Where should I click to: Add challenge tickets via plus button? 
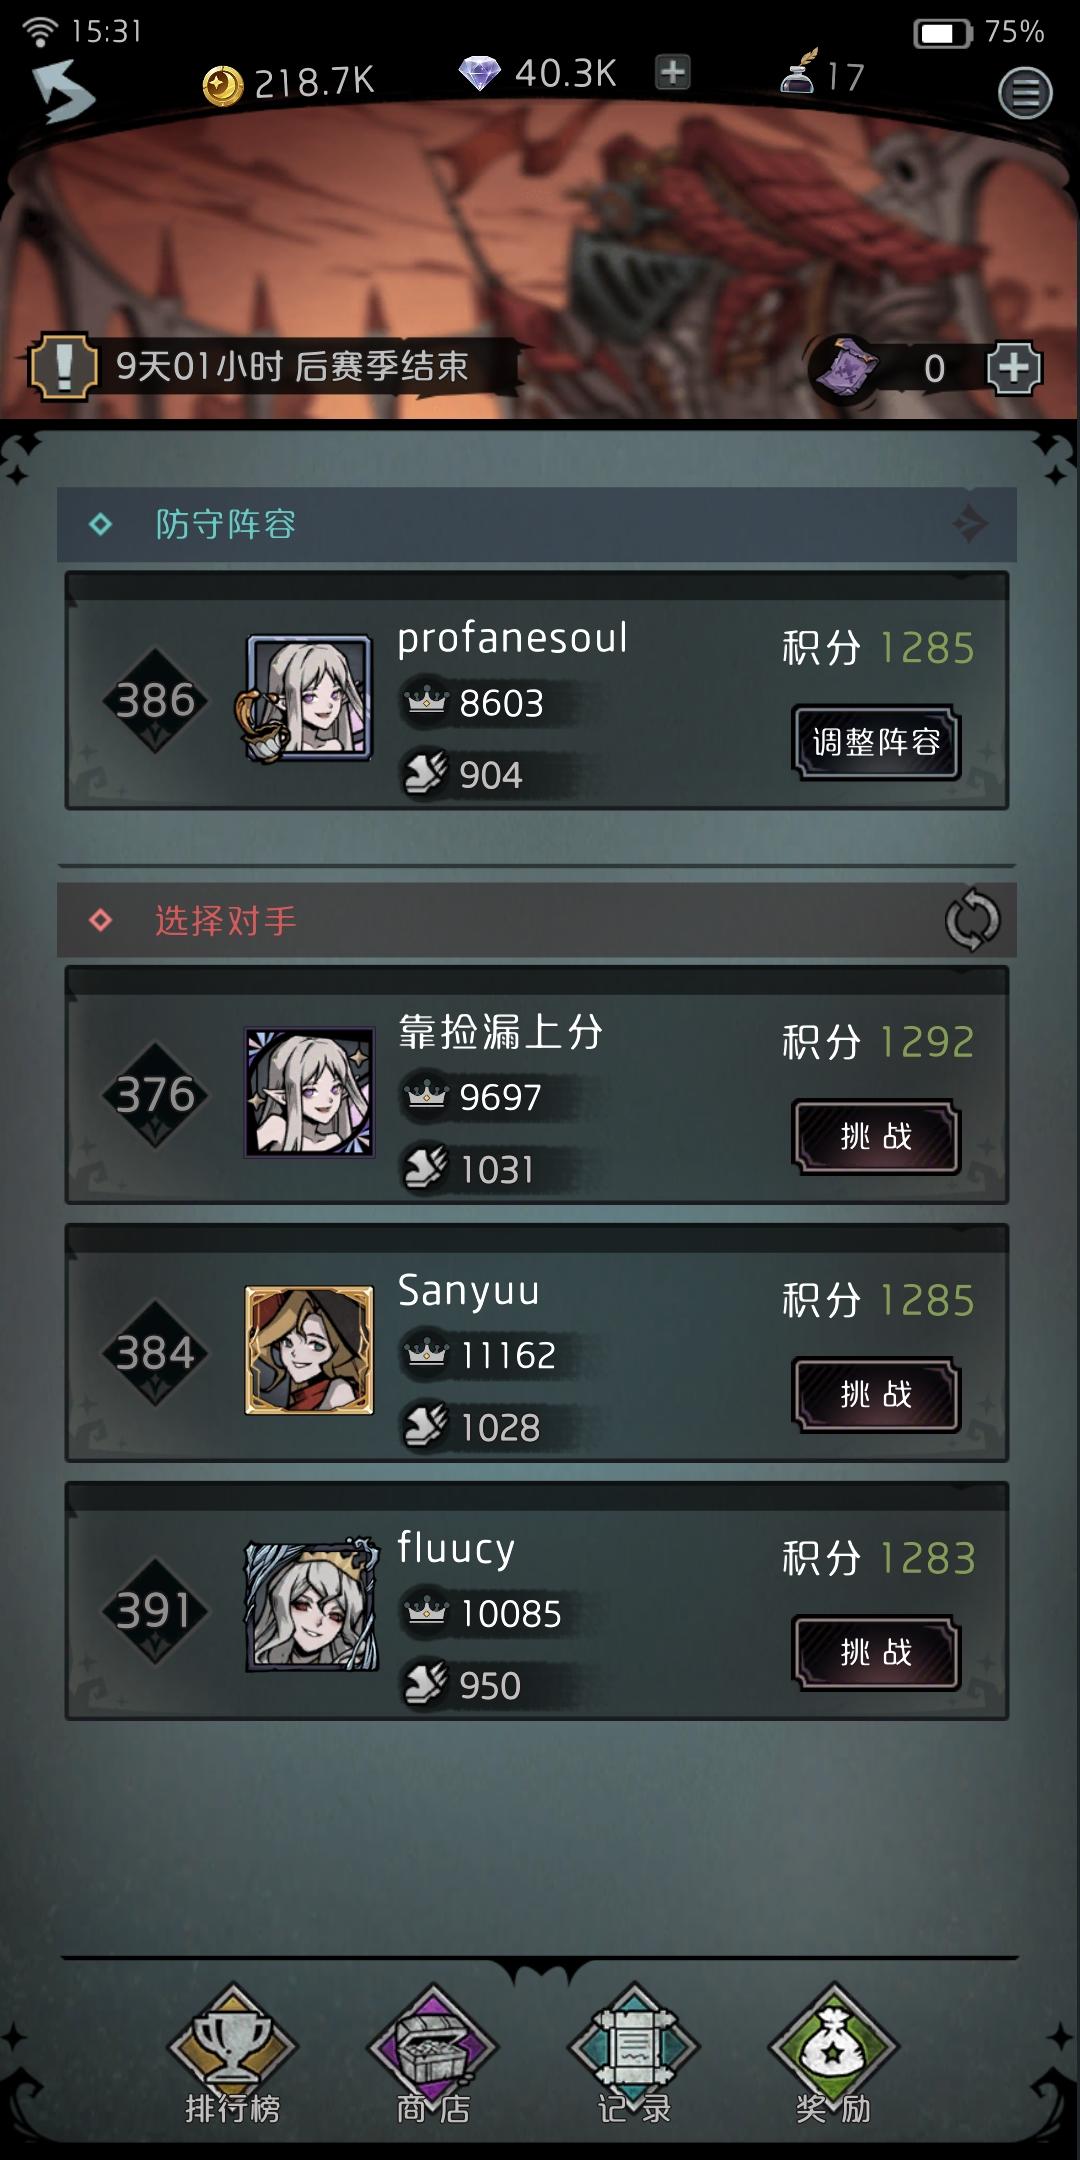click(x=1014, y=368)
